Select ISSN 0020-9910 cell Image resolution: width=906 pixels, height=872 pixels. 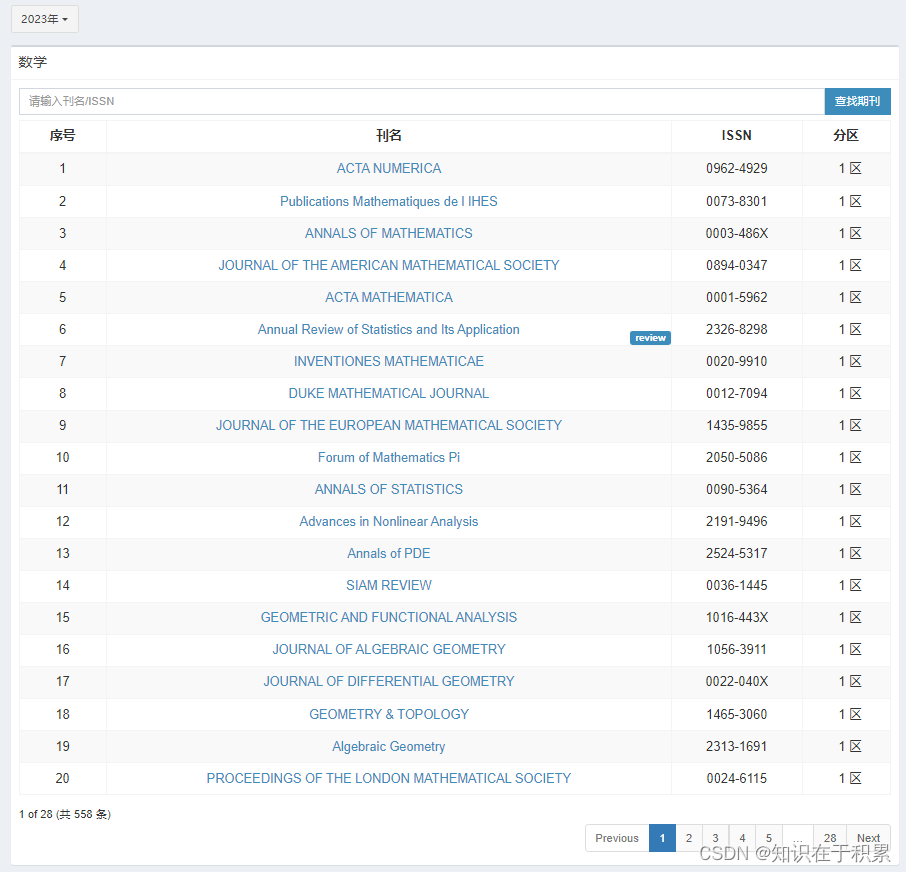click(737, 361)
